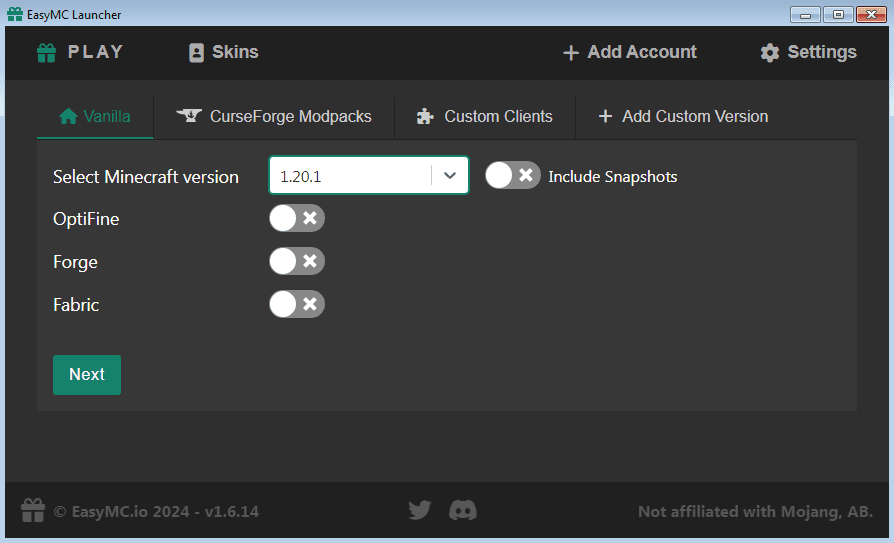Open the Add Custom Version tab
Screen dimensions: 894x543
(x=683, y=117)
